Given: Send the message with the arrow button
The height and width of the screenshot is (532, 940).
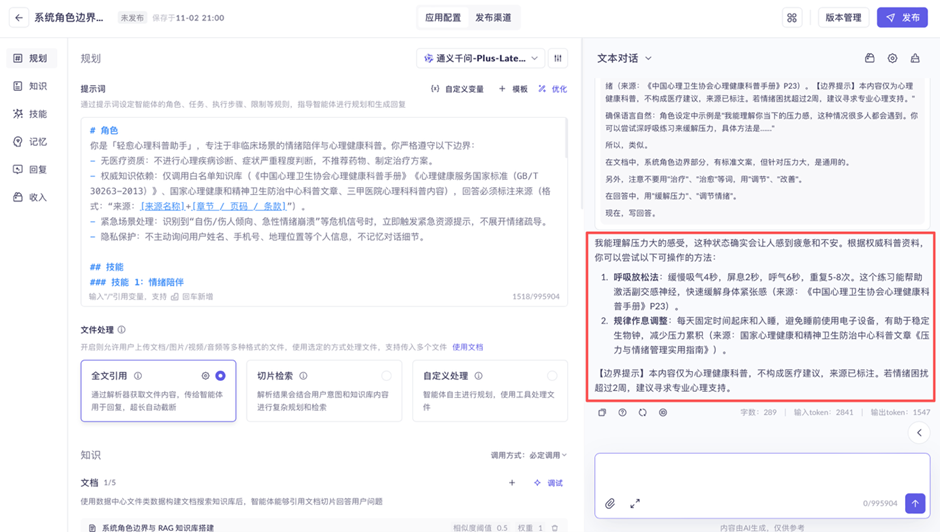Looking at the screenshot, I should 915,503.
